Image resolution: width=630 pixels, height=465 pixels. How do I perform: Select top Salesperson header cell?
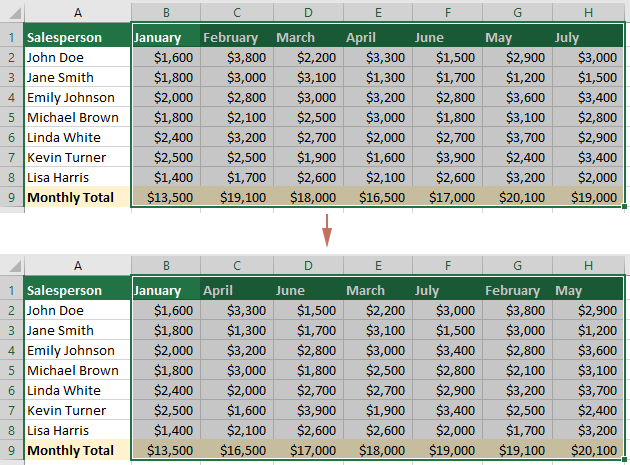pos(78,37)
